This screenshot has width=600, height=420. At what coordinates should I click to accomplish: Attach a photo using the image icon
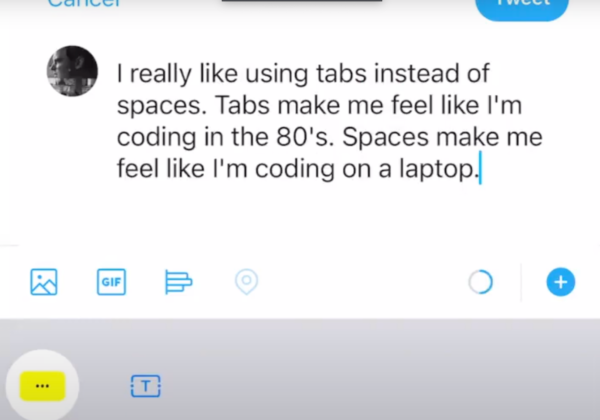[x=44, y=282]
